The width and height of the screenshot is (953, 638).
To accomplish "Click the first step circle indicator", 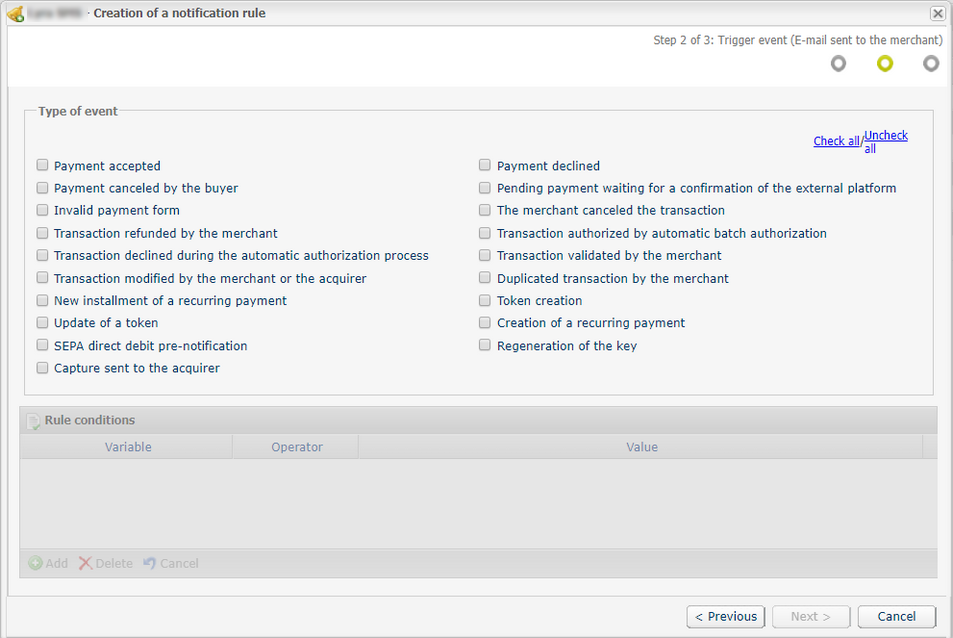I will [838, 63].
